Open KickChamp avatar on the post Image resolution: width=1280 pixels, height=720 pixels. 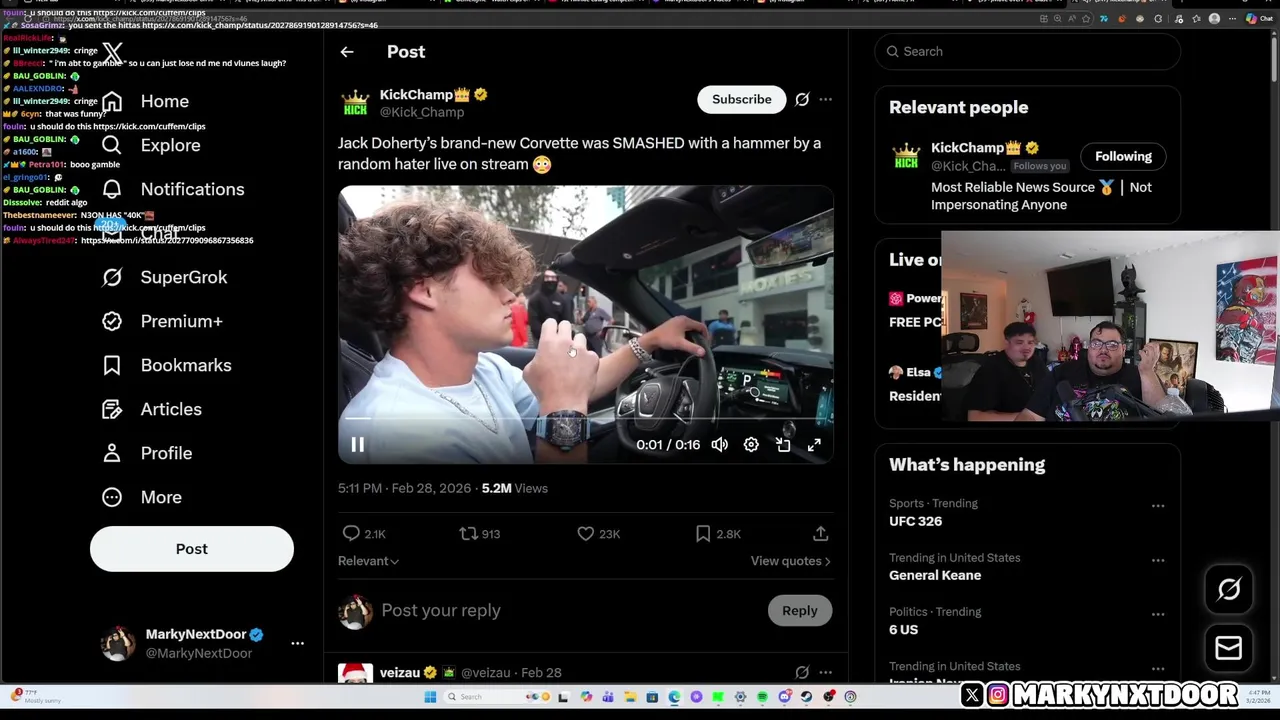tap(355, 103)
